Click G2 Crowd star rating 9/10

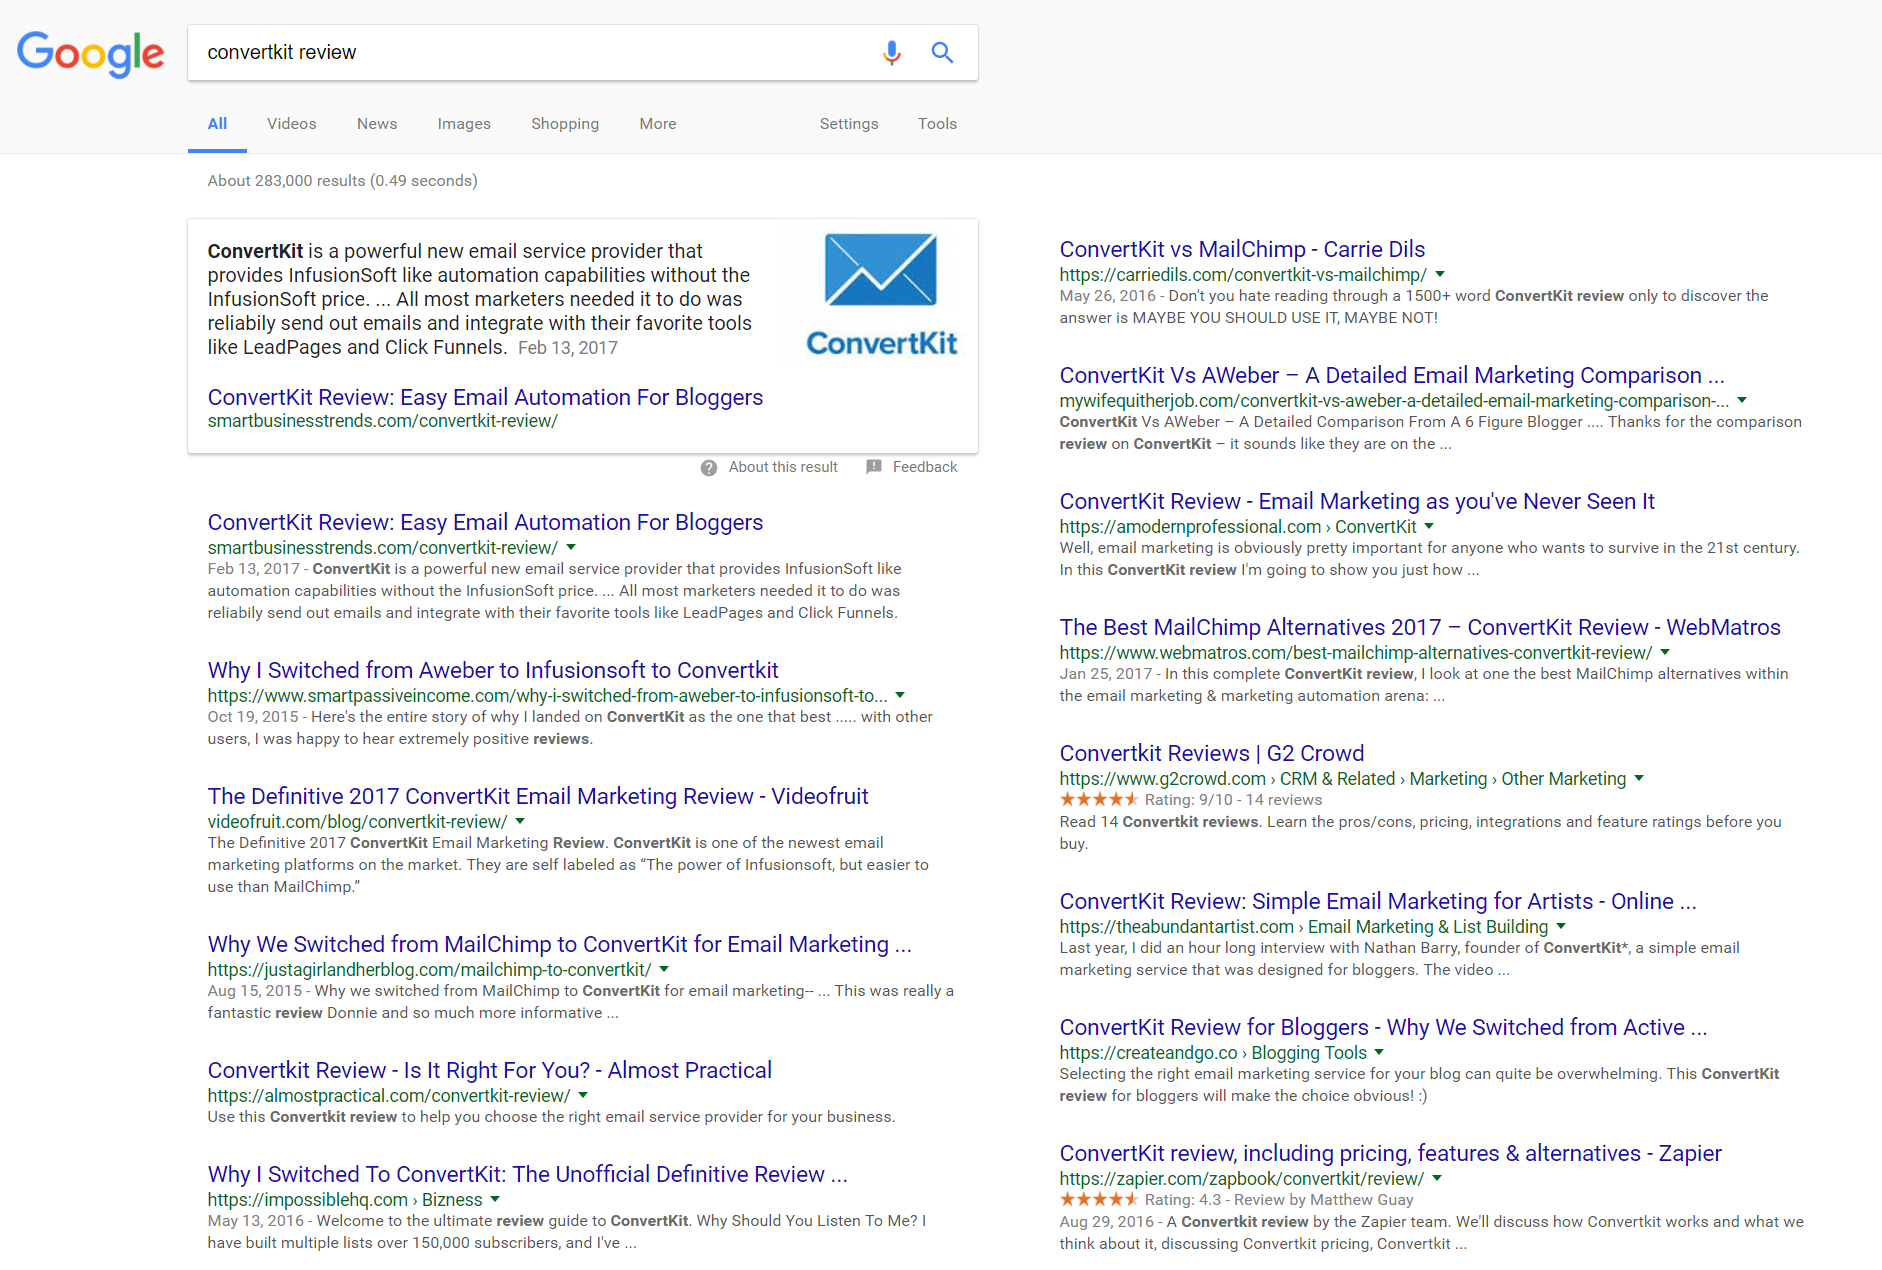[x=1099, y=800]
